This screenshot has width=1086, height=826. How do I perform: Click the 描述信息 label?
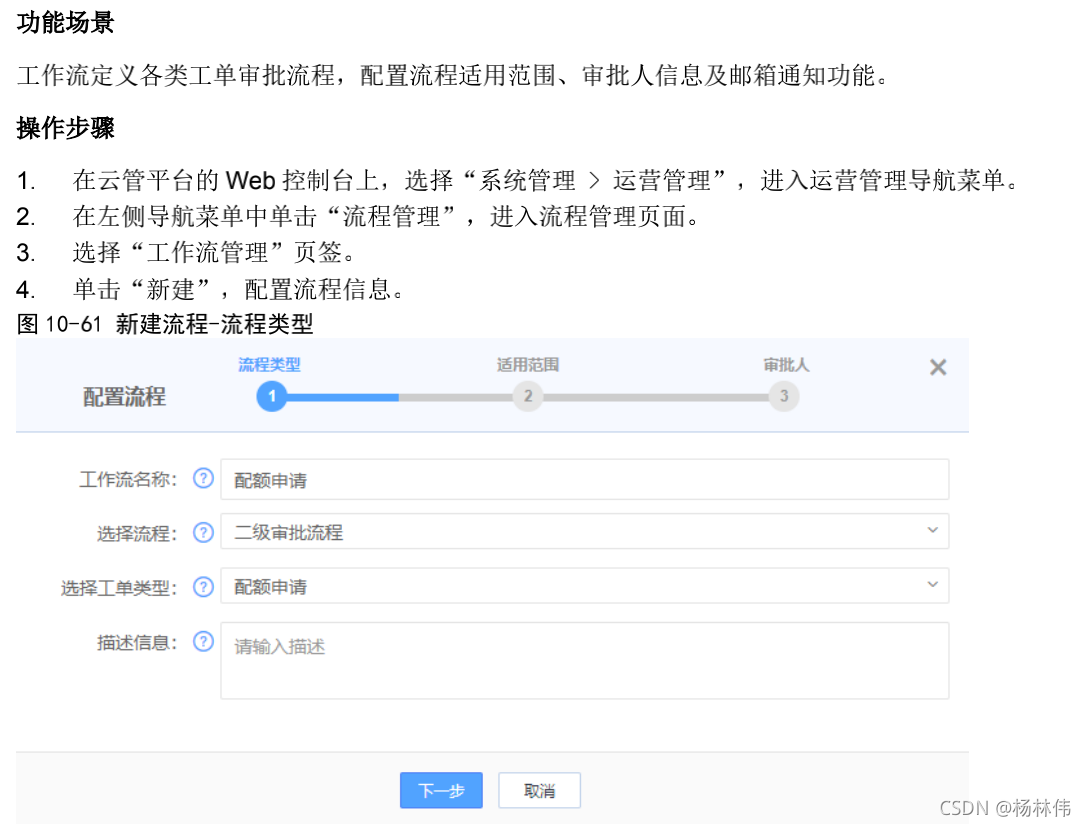tap(137, 643)
